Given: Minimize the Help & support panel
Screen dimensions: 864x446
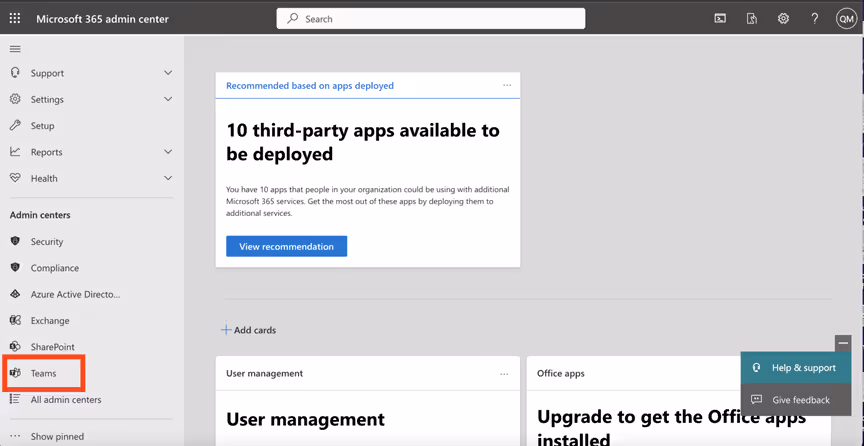Looking at the screenshot, I should 843,343.
